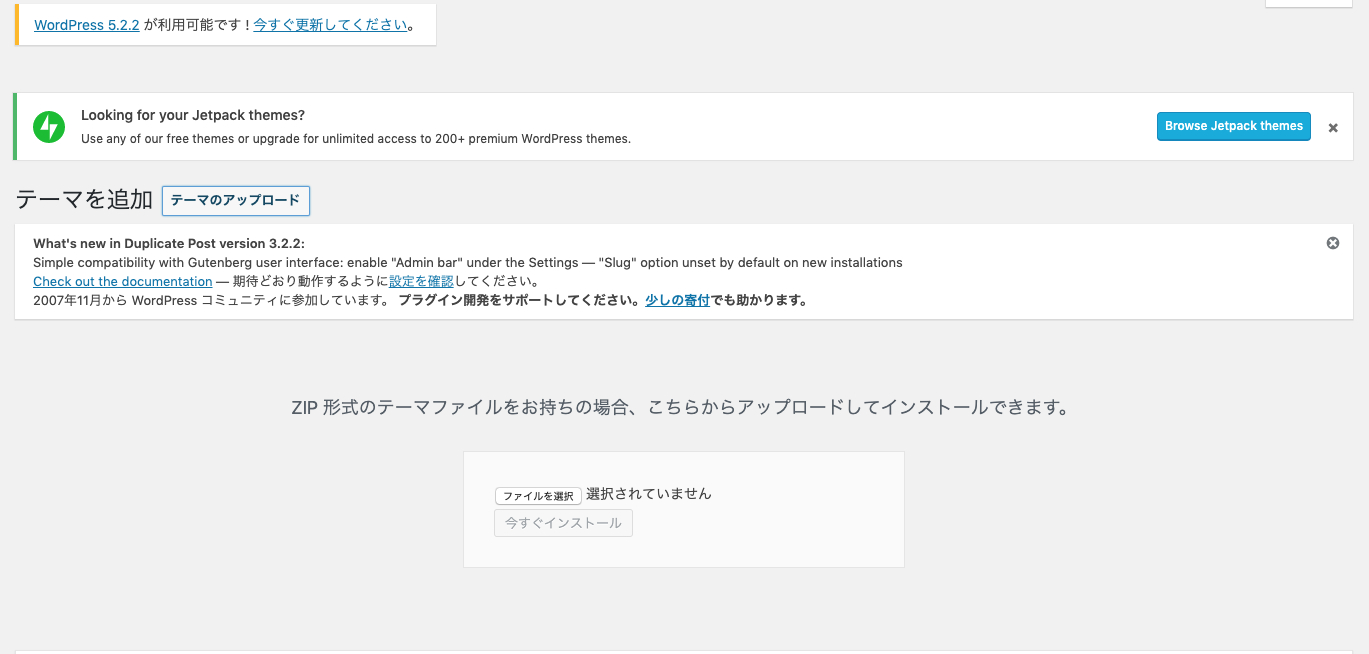The height and width of the screenshot is (654, 1369).
Task: Click the 少しの寄付 donation link
Action: coord(677,300)
